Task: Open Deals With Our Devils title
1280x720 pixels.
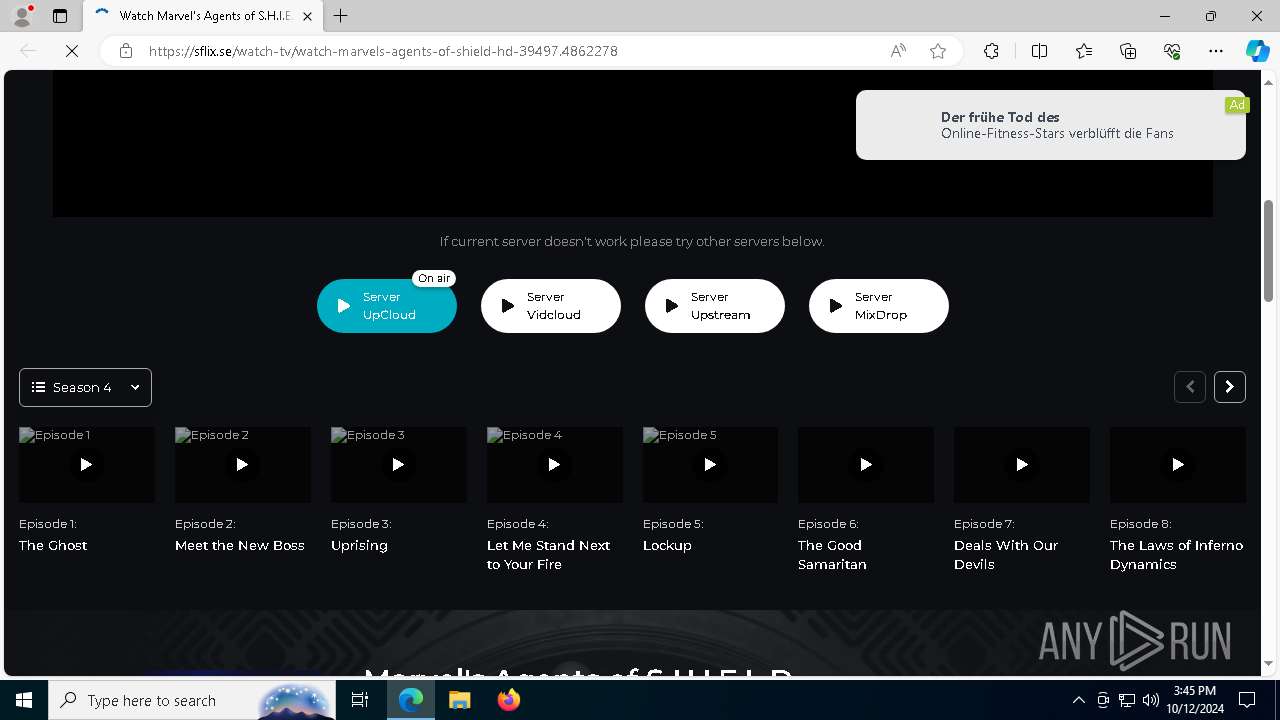Action: [x=1006, y=555]
